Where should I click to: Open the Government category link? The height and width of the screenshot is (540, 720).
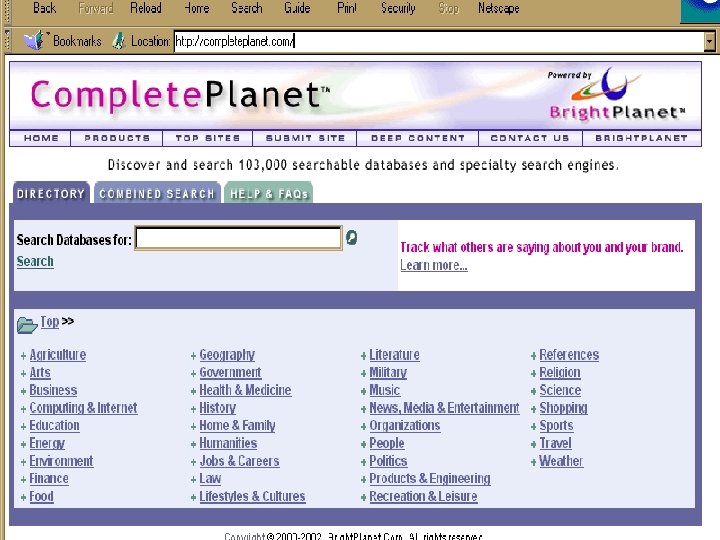(x=230, y=373)
